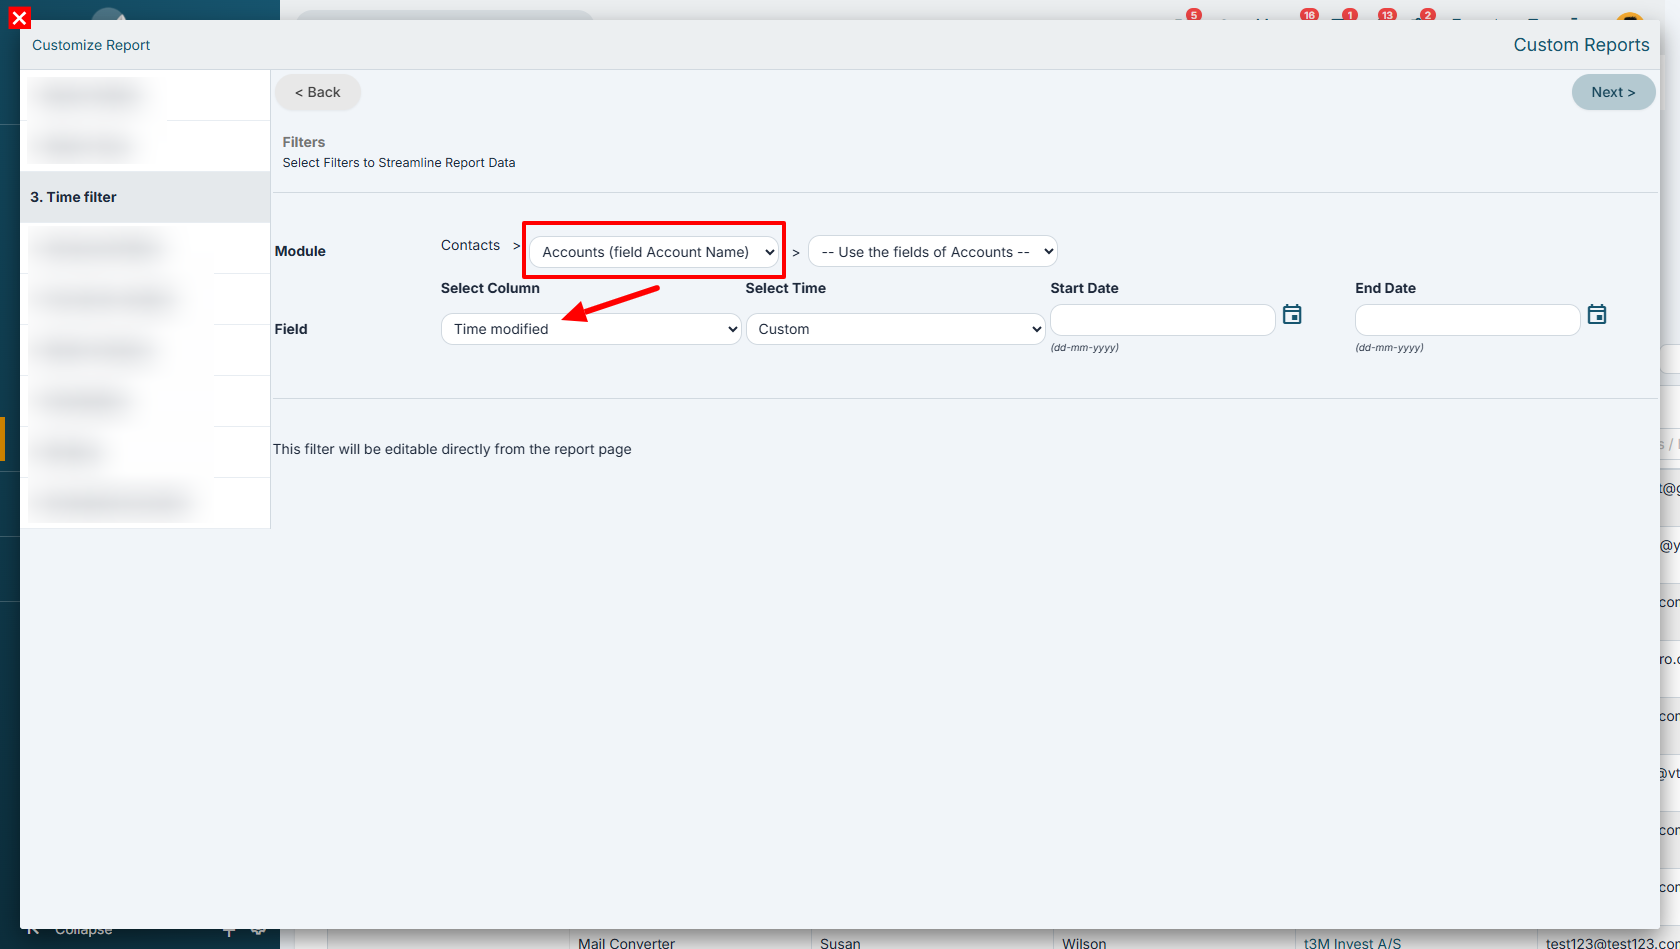Open the Start Date calendar picker
Screen dimensions: 1680x949
[x=1292, y=315]
